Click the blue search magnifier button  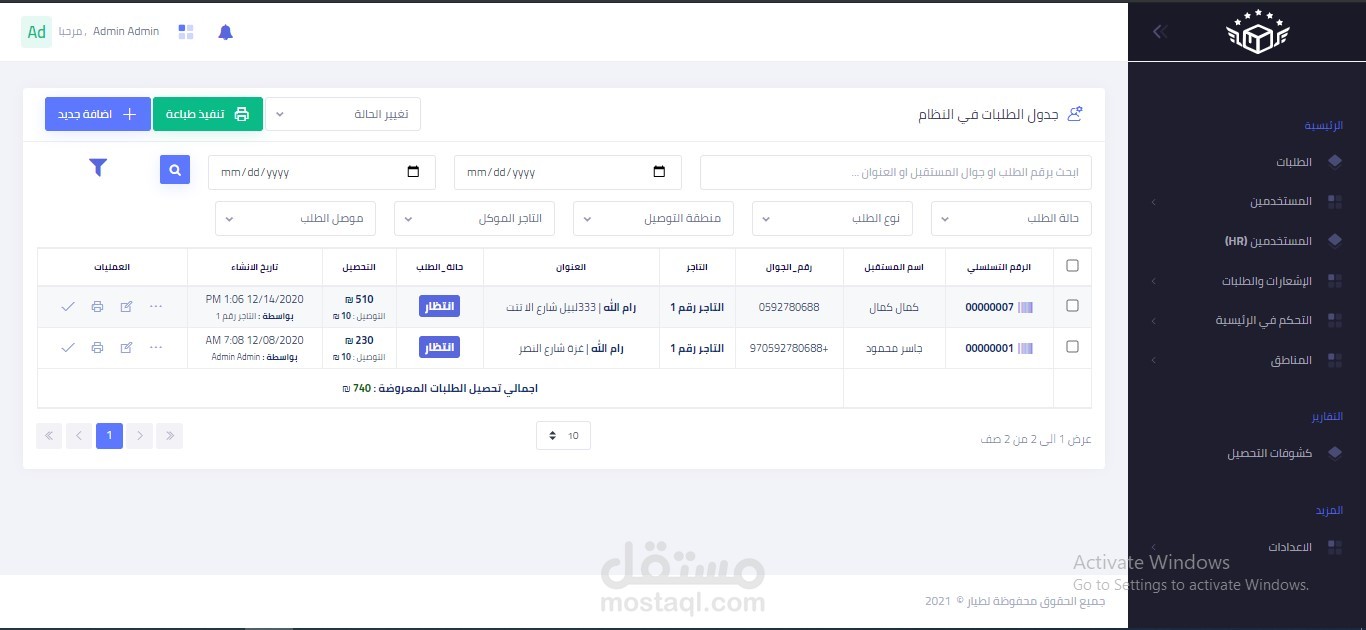click(175, 170)
